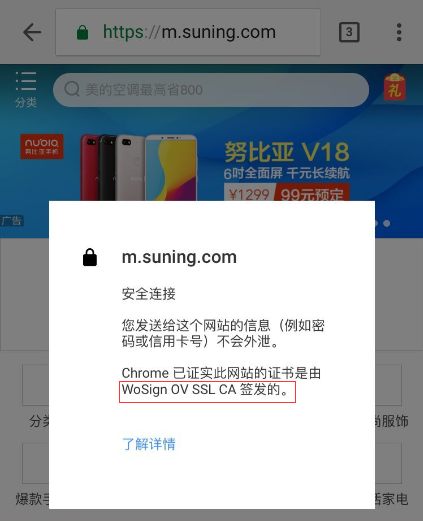Tap the 99元预定 preorder button
The image size is (423, 521).
[x=312, y=193]
